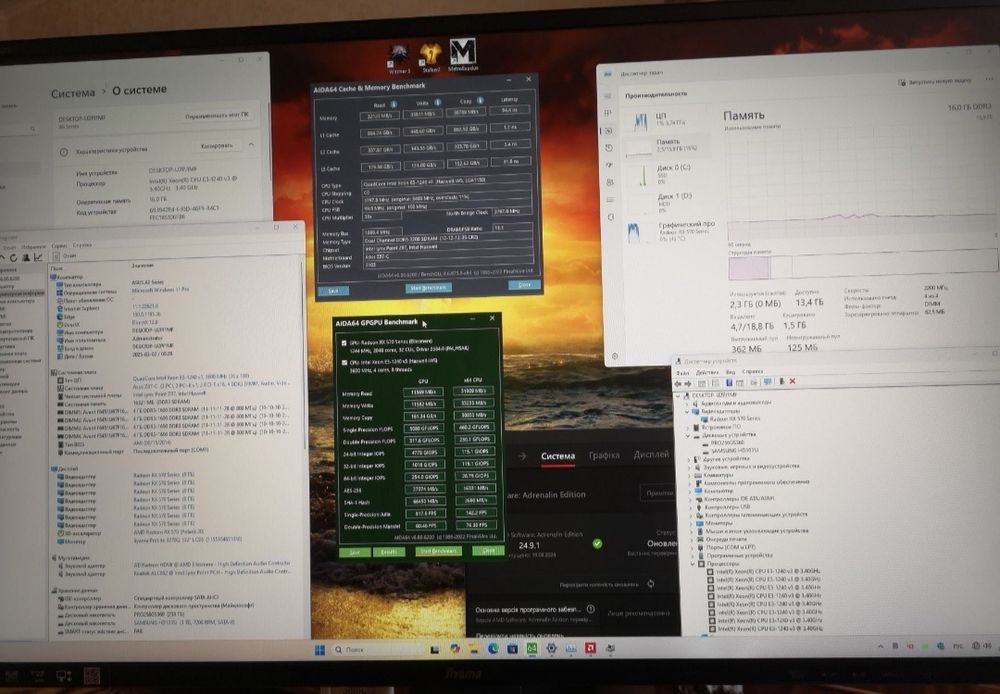Open Task Manager Services sidebar icon
The width and height of the screenshot is (1000, 694).
pyautogui.click(x=611, y=217)
